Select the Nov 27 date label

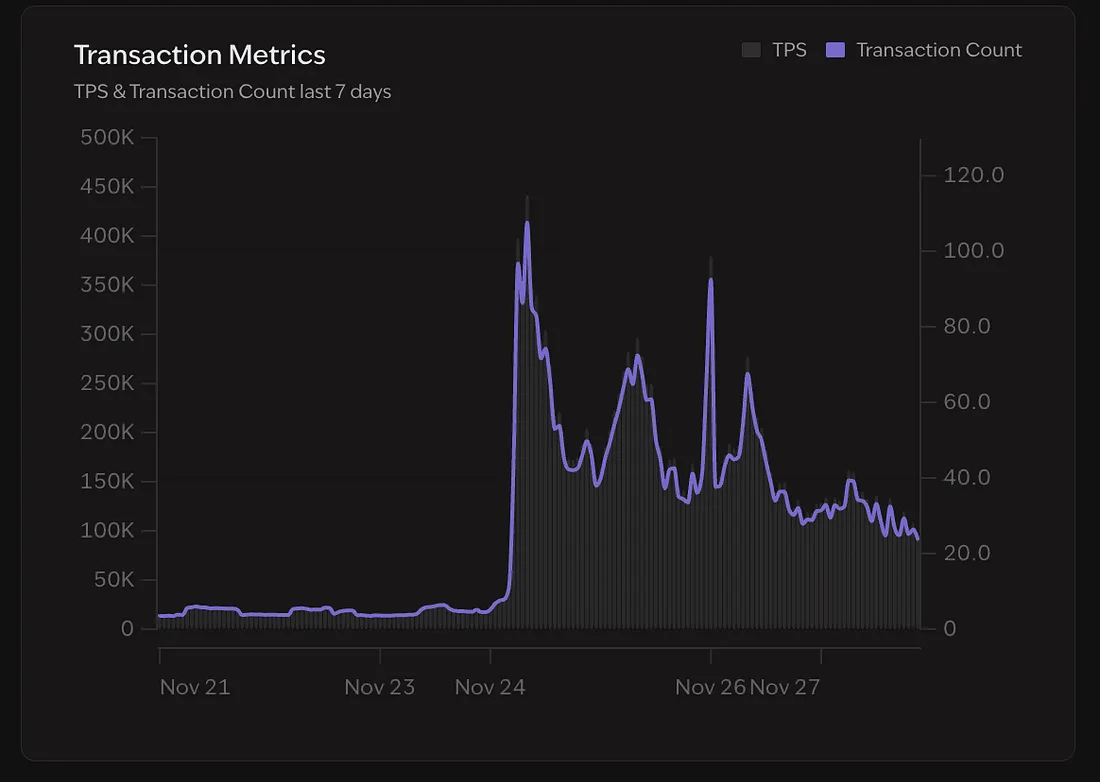click(785, 687)
